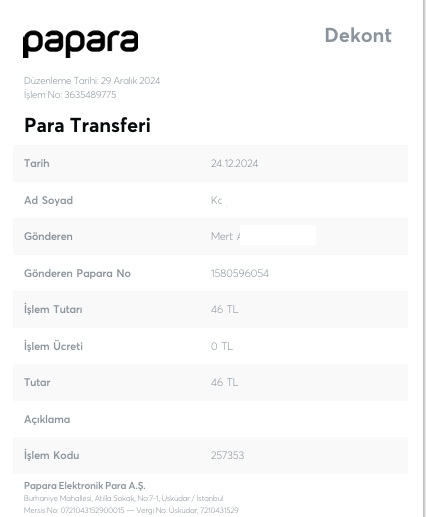
Task: Click the Tutar row amount 46 TL
Action: point(224,382)
